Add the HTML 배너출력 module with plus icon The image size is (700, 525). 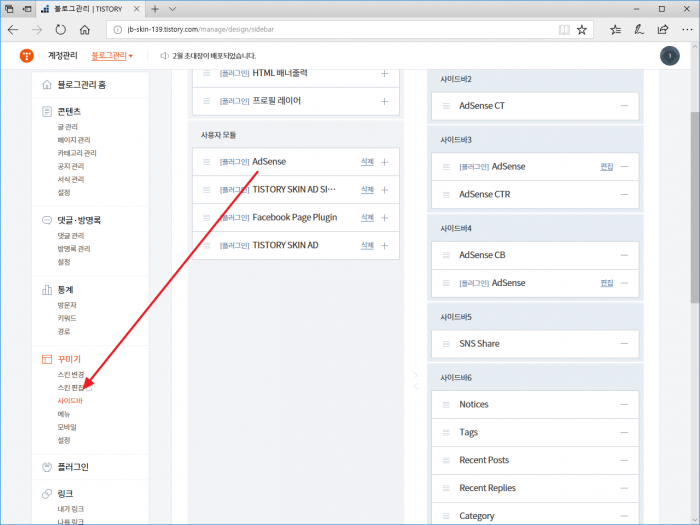384,74
